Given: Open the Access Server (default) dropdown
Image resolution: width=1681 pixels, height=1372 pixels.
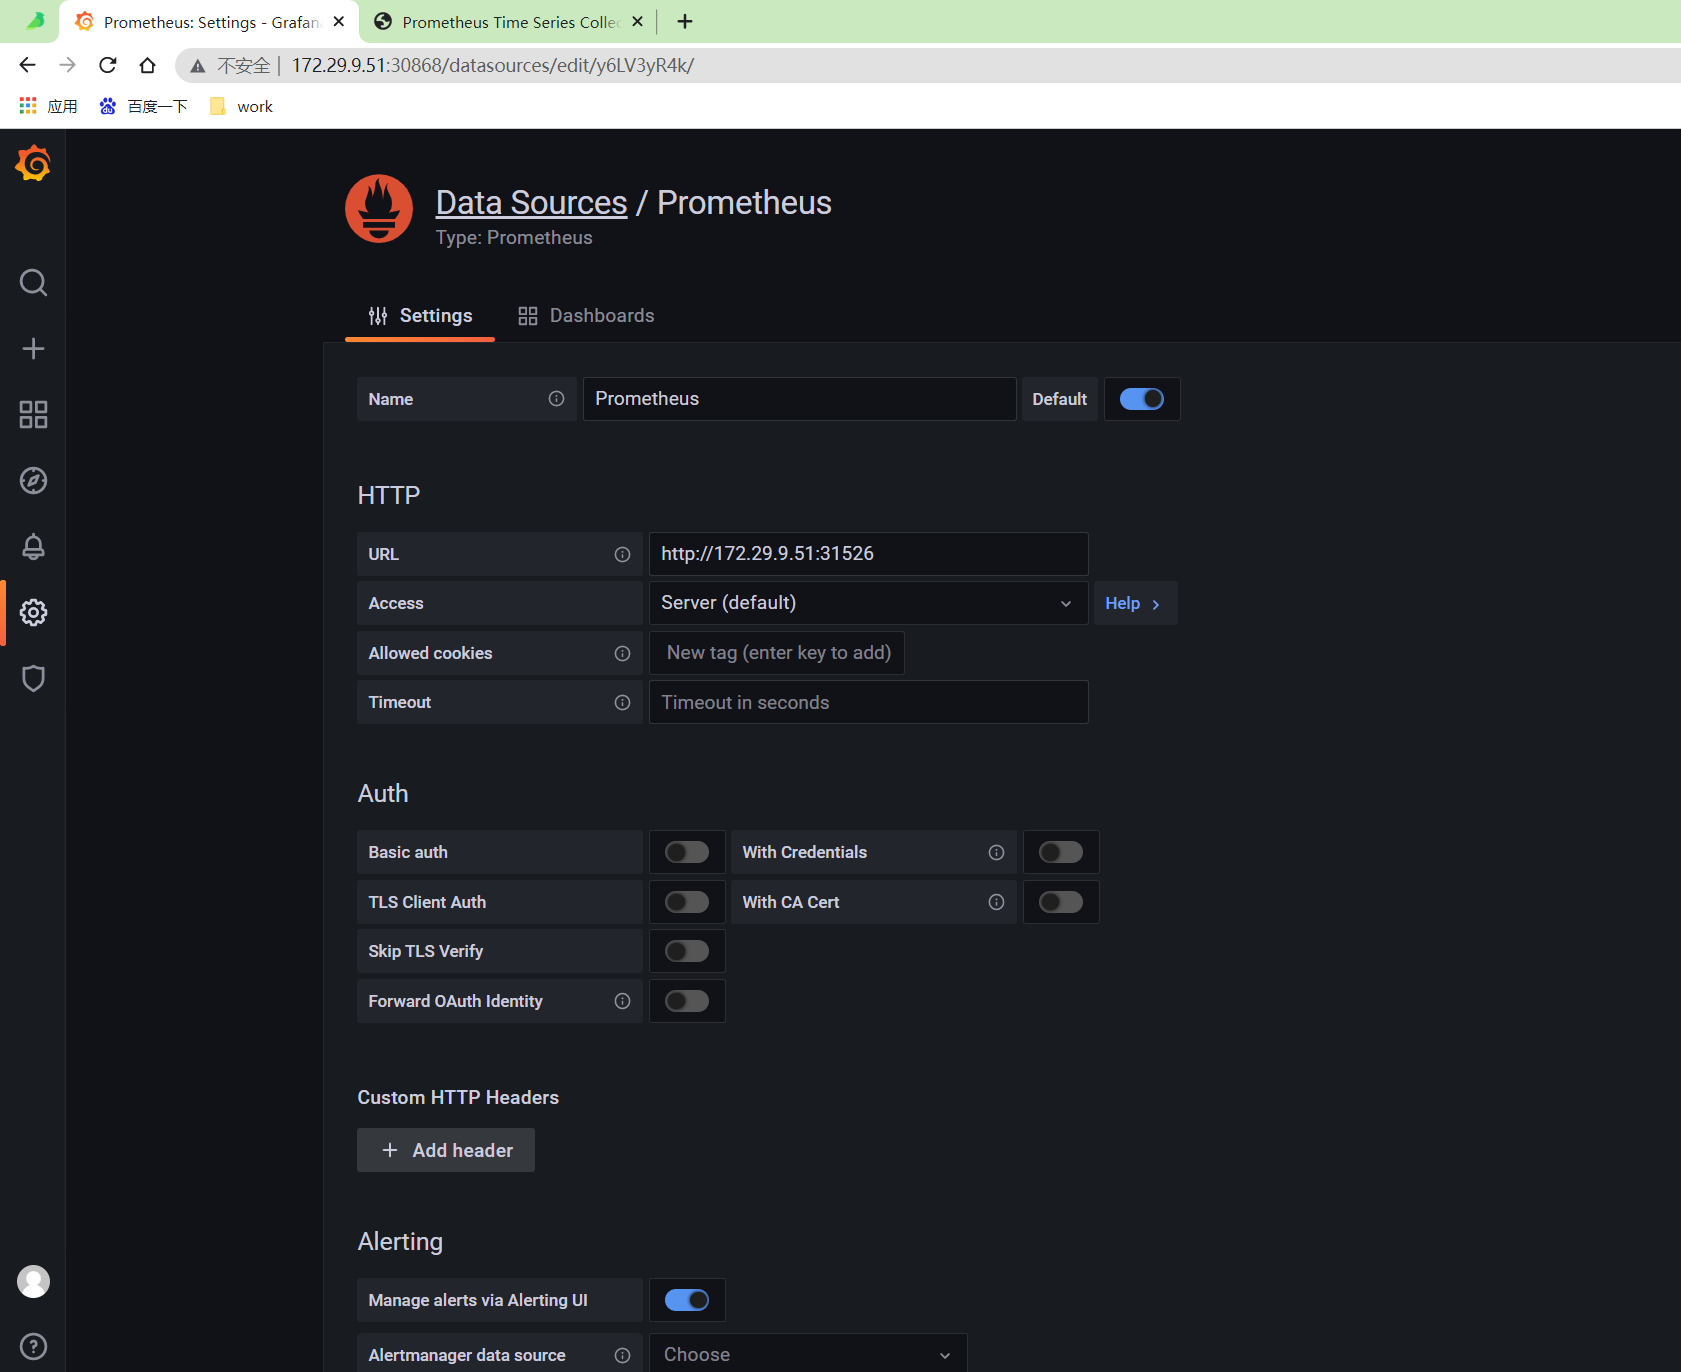Looking at the screenshot, I should [868, 603].
